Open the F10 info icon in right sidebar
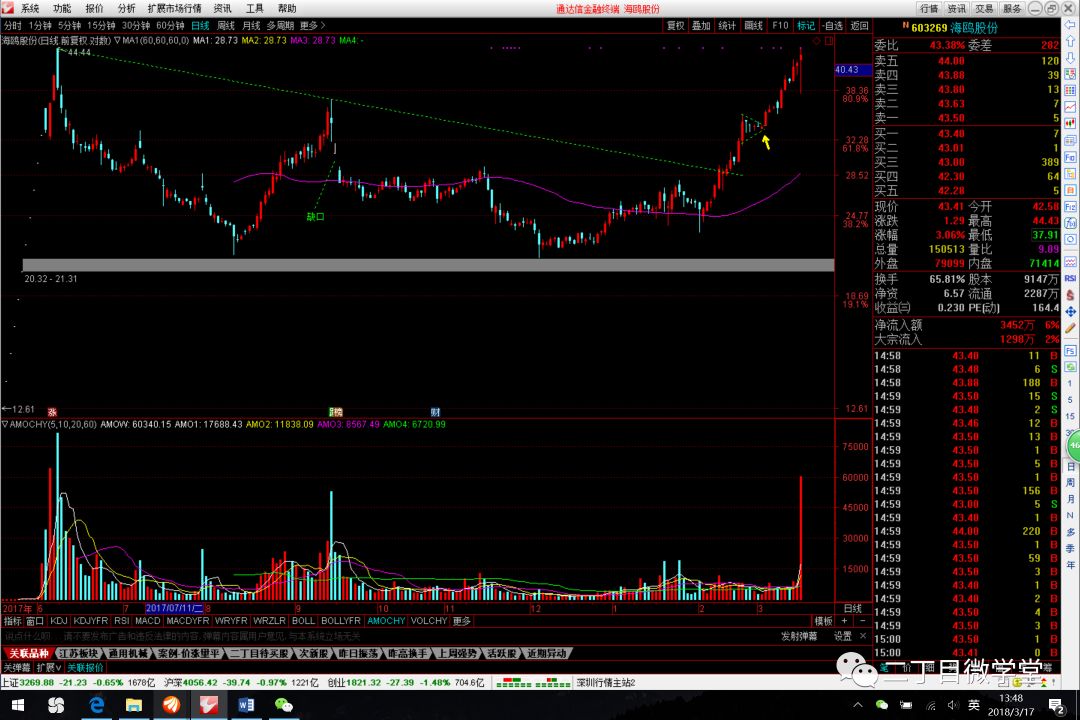This screenshot has height=720, width=1080. pos(1070,157)
